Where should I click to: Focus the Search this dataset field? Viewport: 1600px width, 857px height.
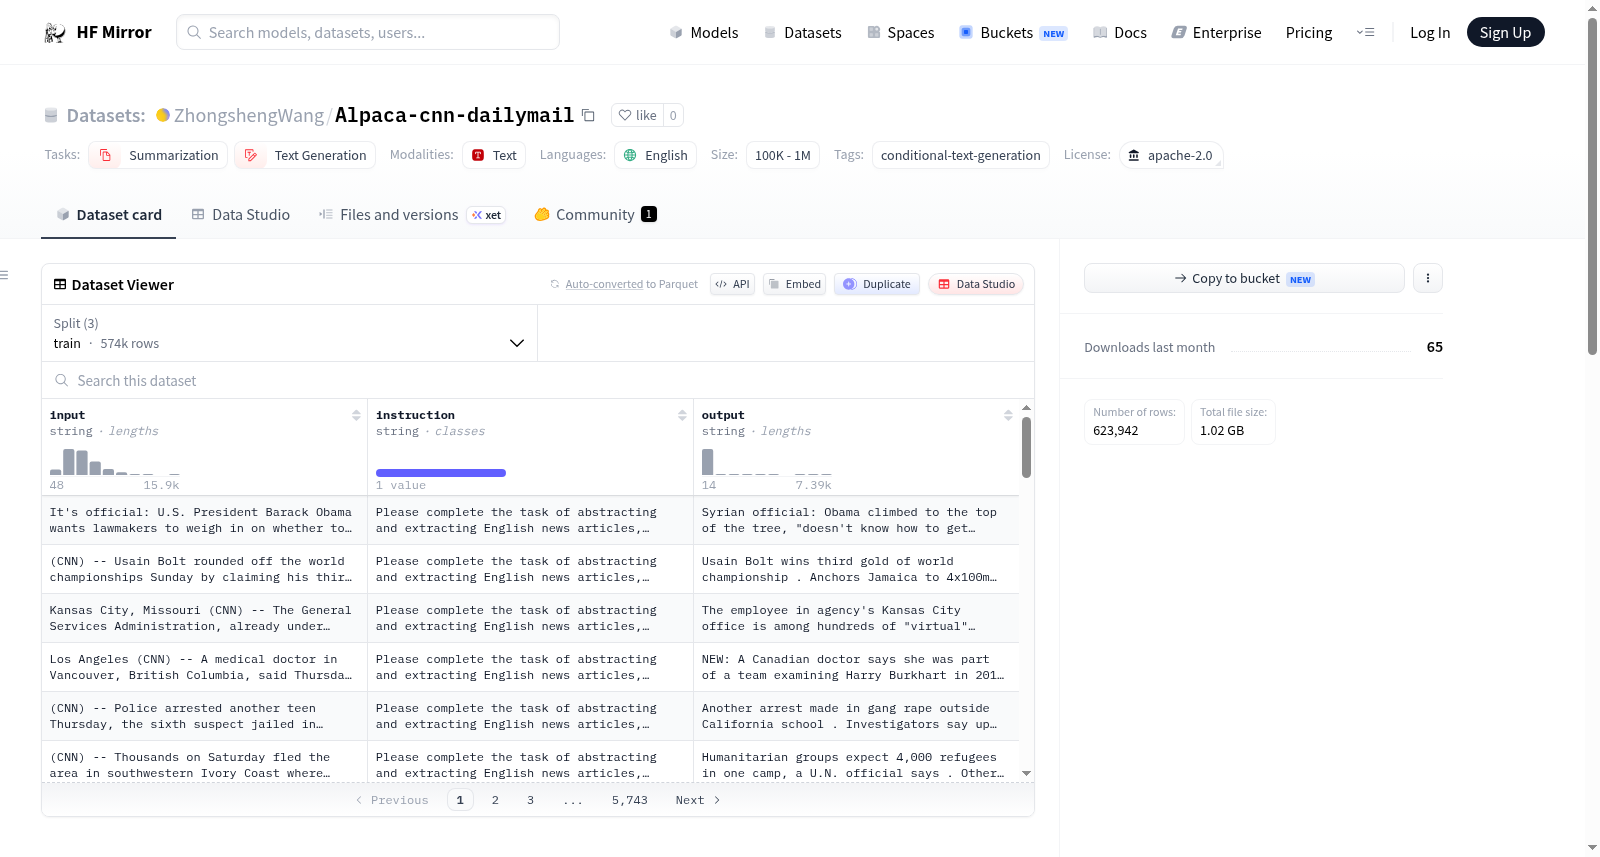[538, 381]
